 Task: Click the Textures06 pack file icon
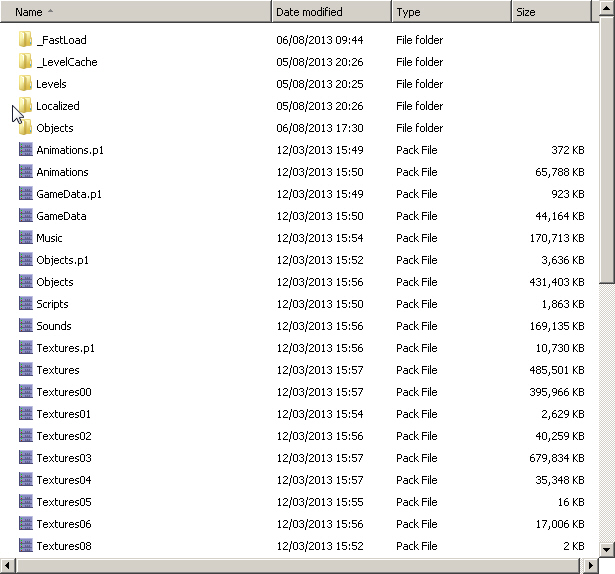coord(25,523)
